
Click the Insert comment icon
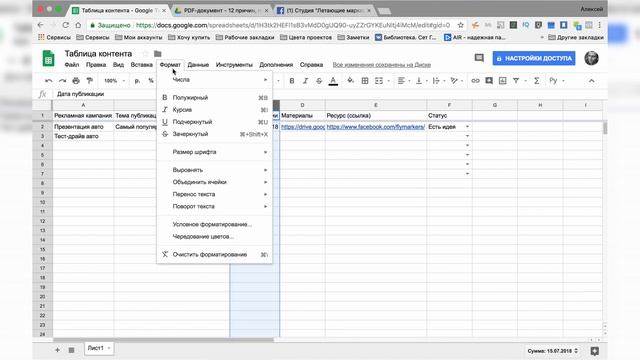point(489,81)
